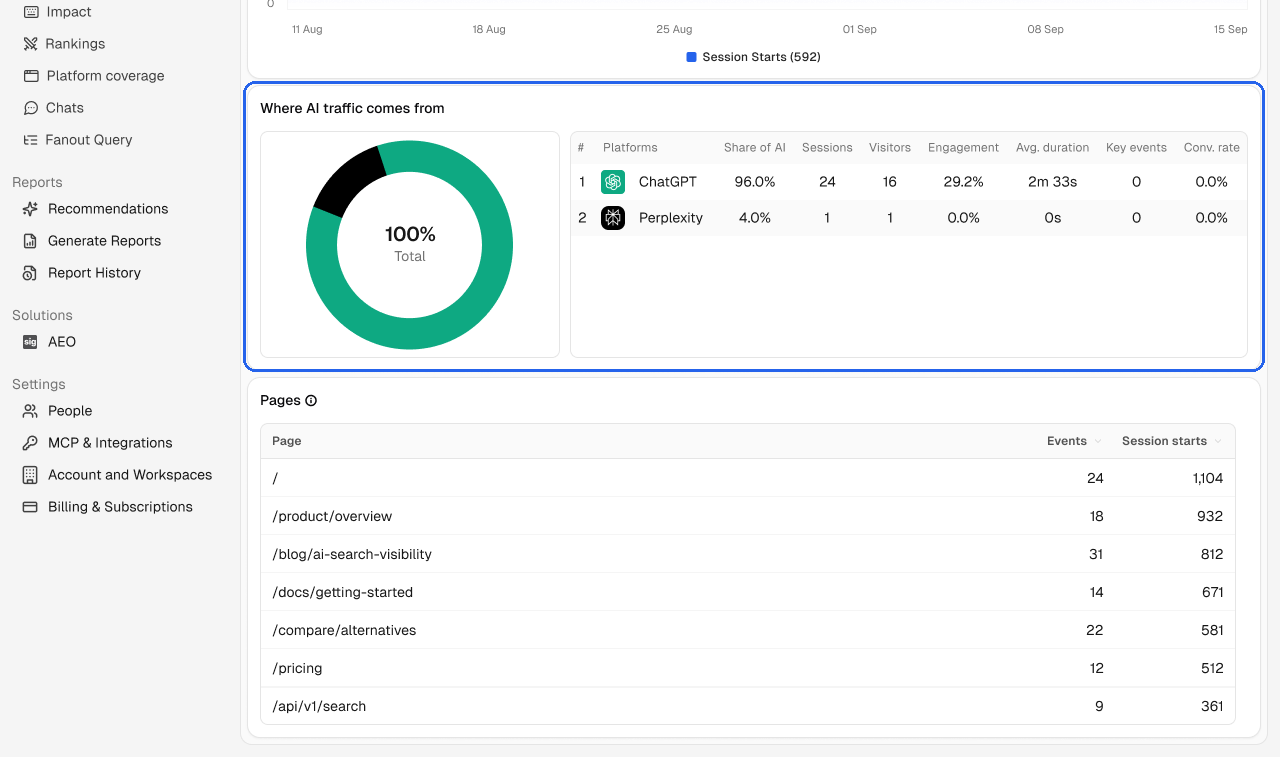Click the ChatGPT logo icon
The width and height of the screenshot is (1280, 757).
click(x=613, y=182)
